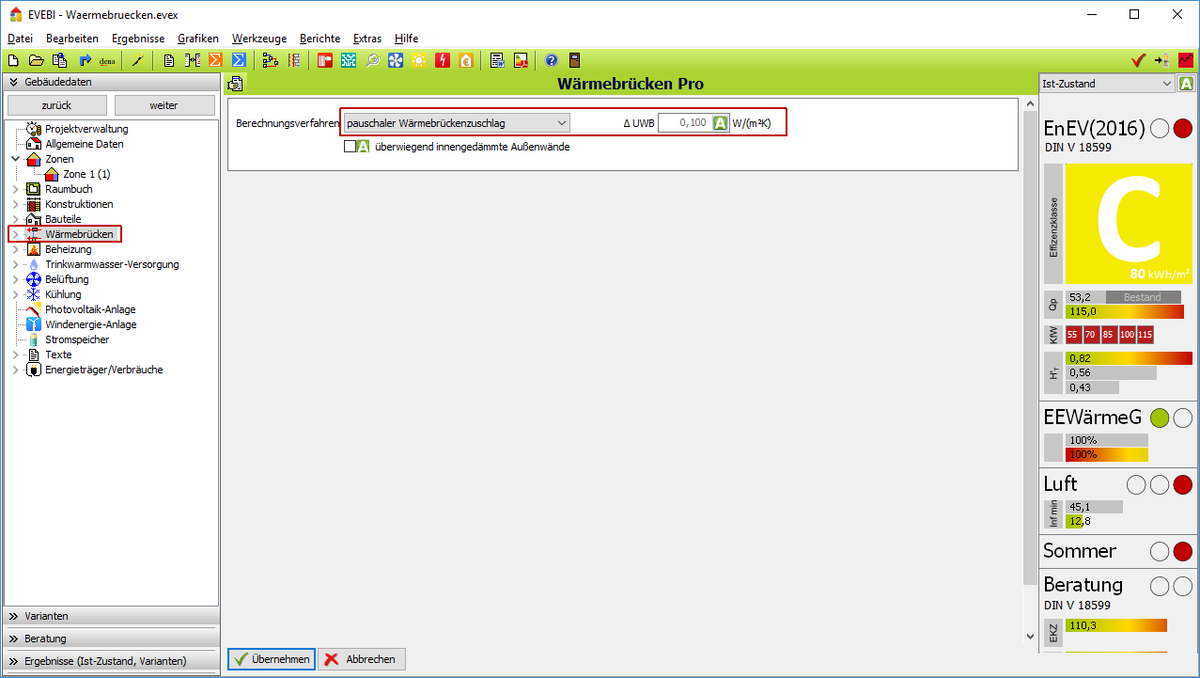Click the red checkmark icon at top right
The height and width of the screenshot is (678, 1200).
click(1138, 60)
